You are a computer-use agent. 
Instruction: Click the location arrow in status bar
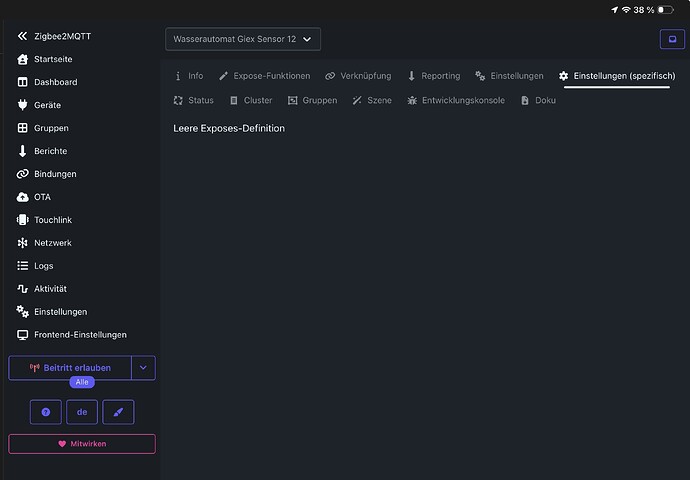[x=615, y=10]
